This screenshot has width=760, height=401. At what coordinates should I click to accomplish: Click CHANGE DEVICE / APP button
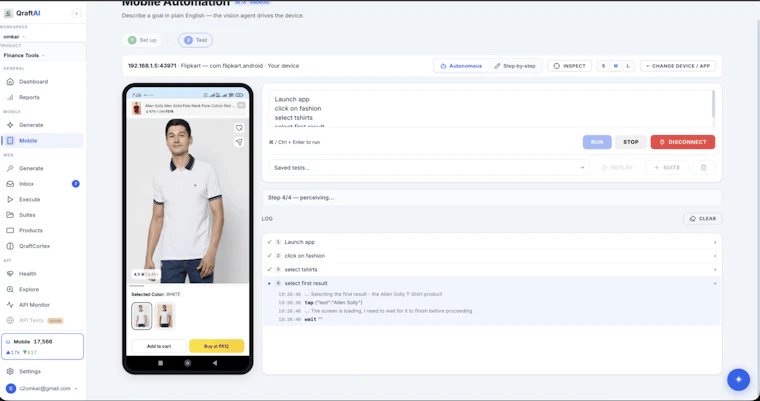click(678, 66)
